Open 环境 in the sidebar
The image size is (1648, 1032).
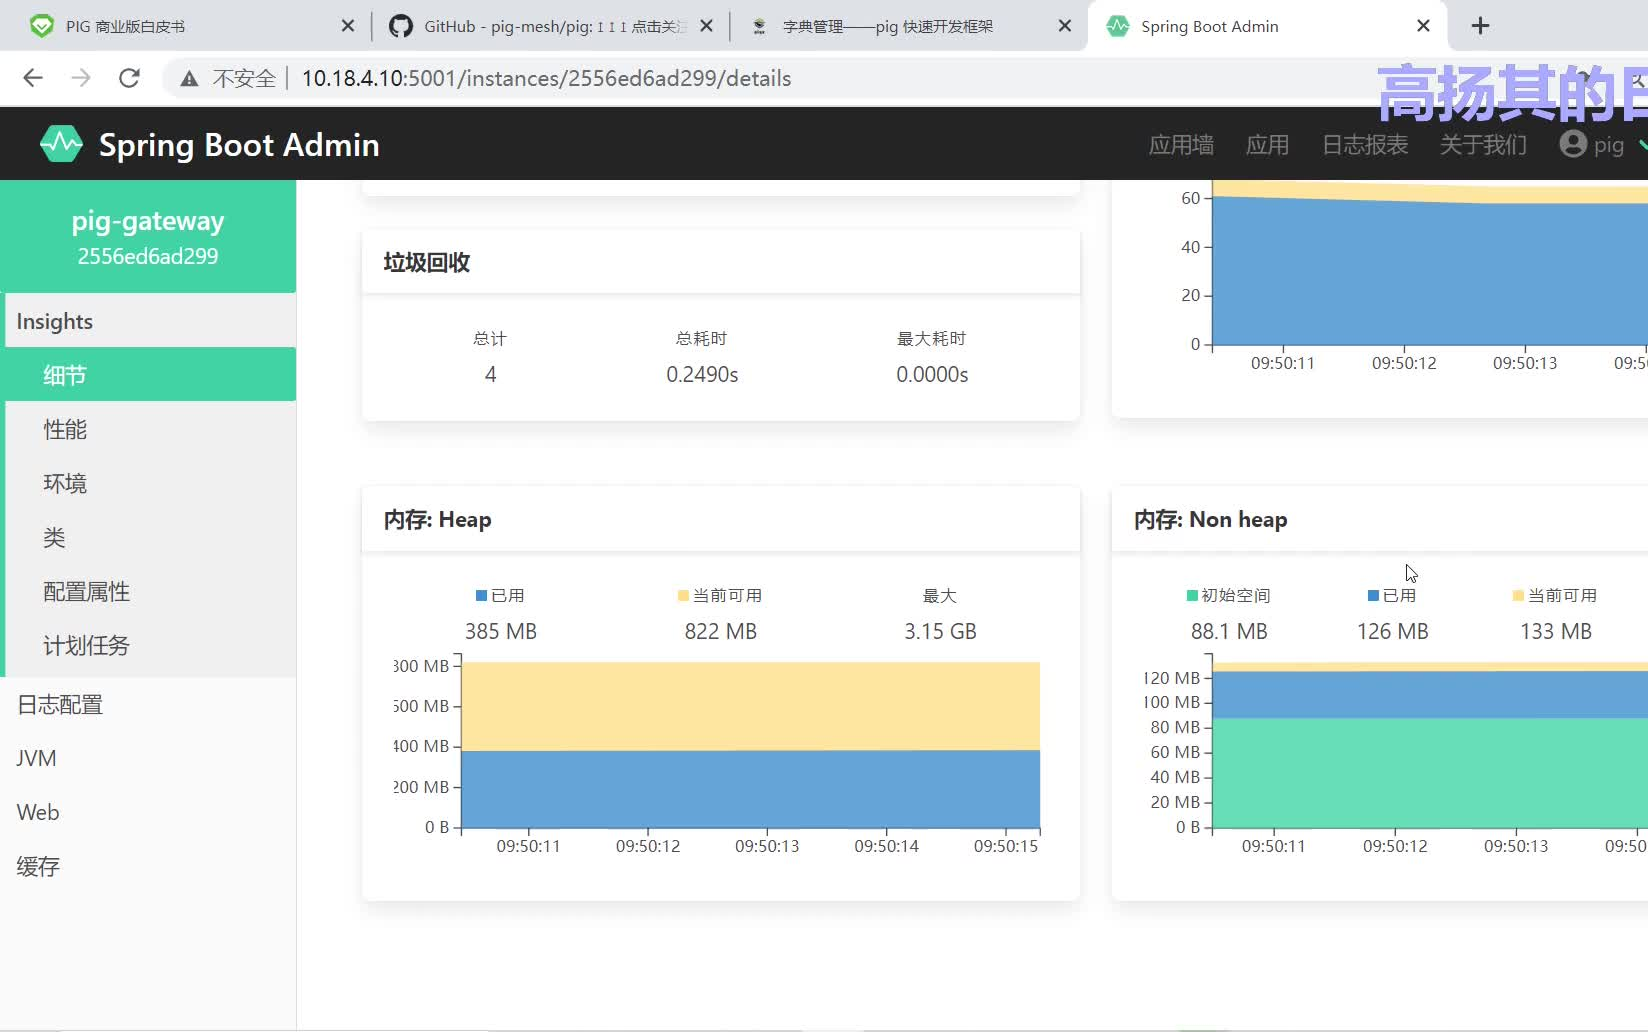coord(150,483)
